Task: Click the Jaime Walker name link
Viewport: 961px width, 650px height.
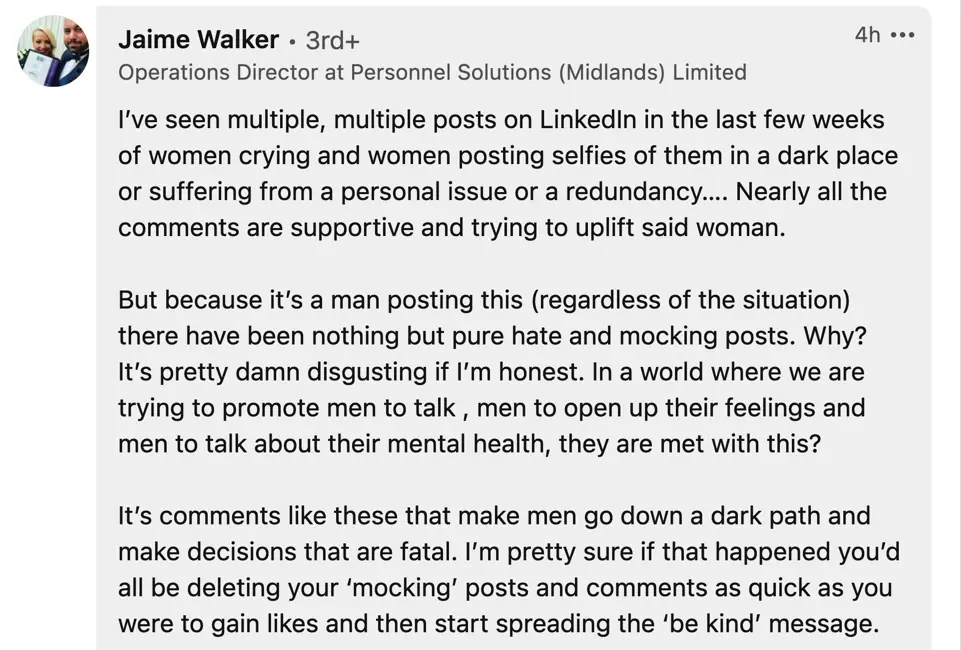Action: pos(198,40)
